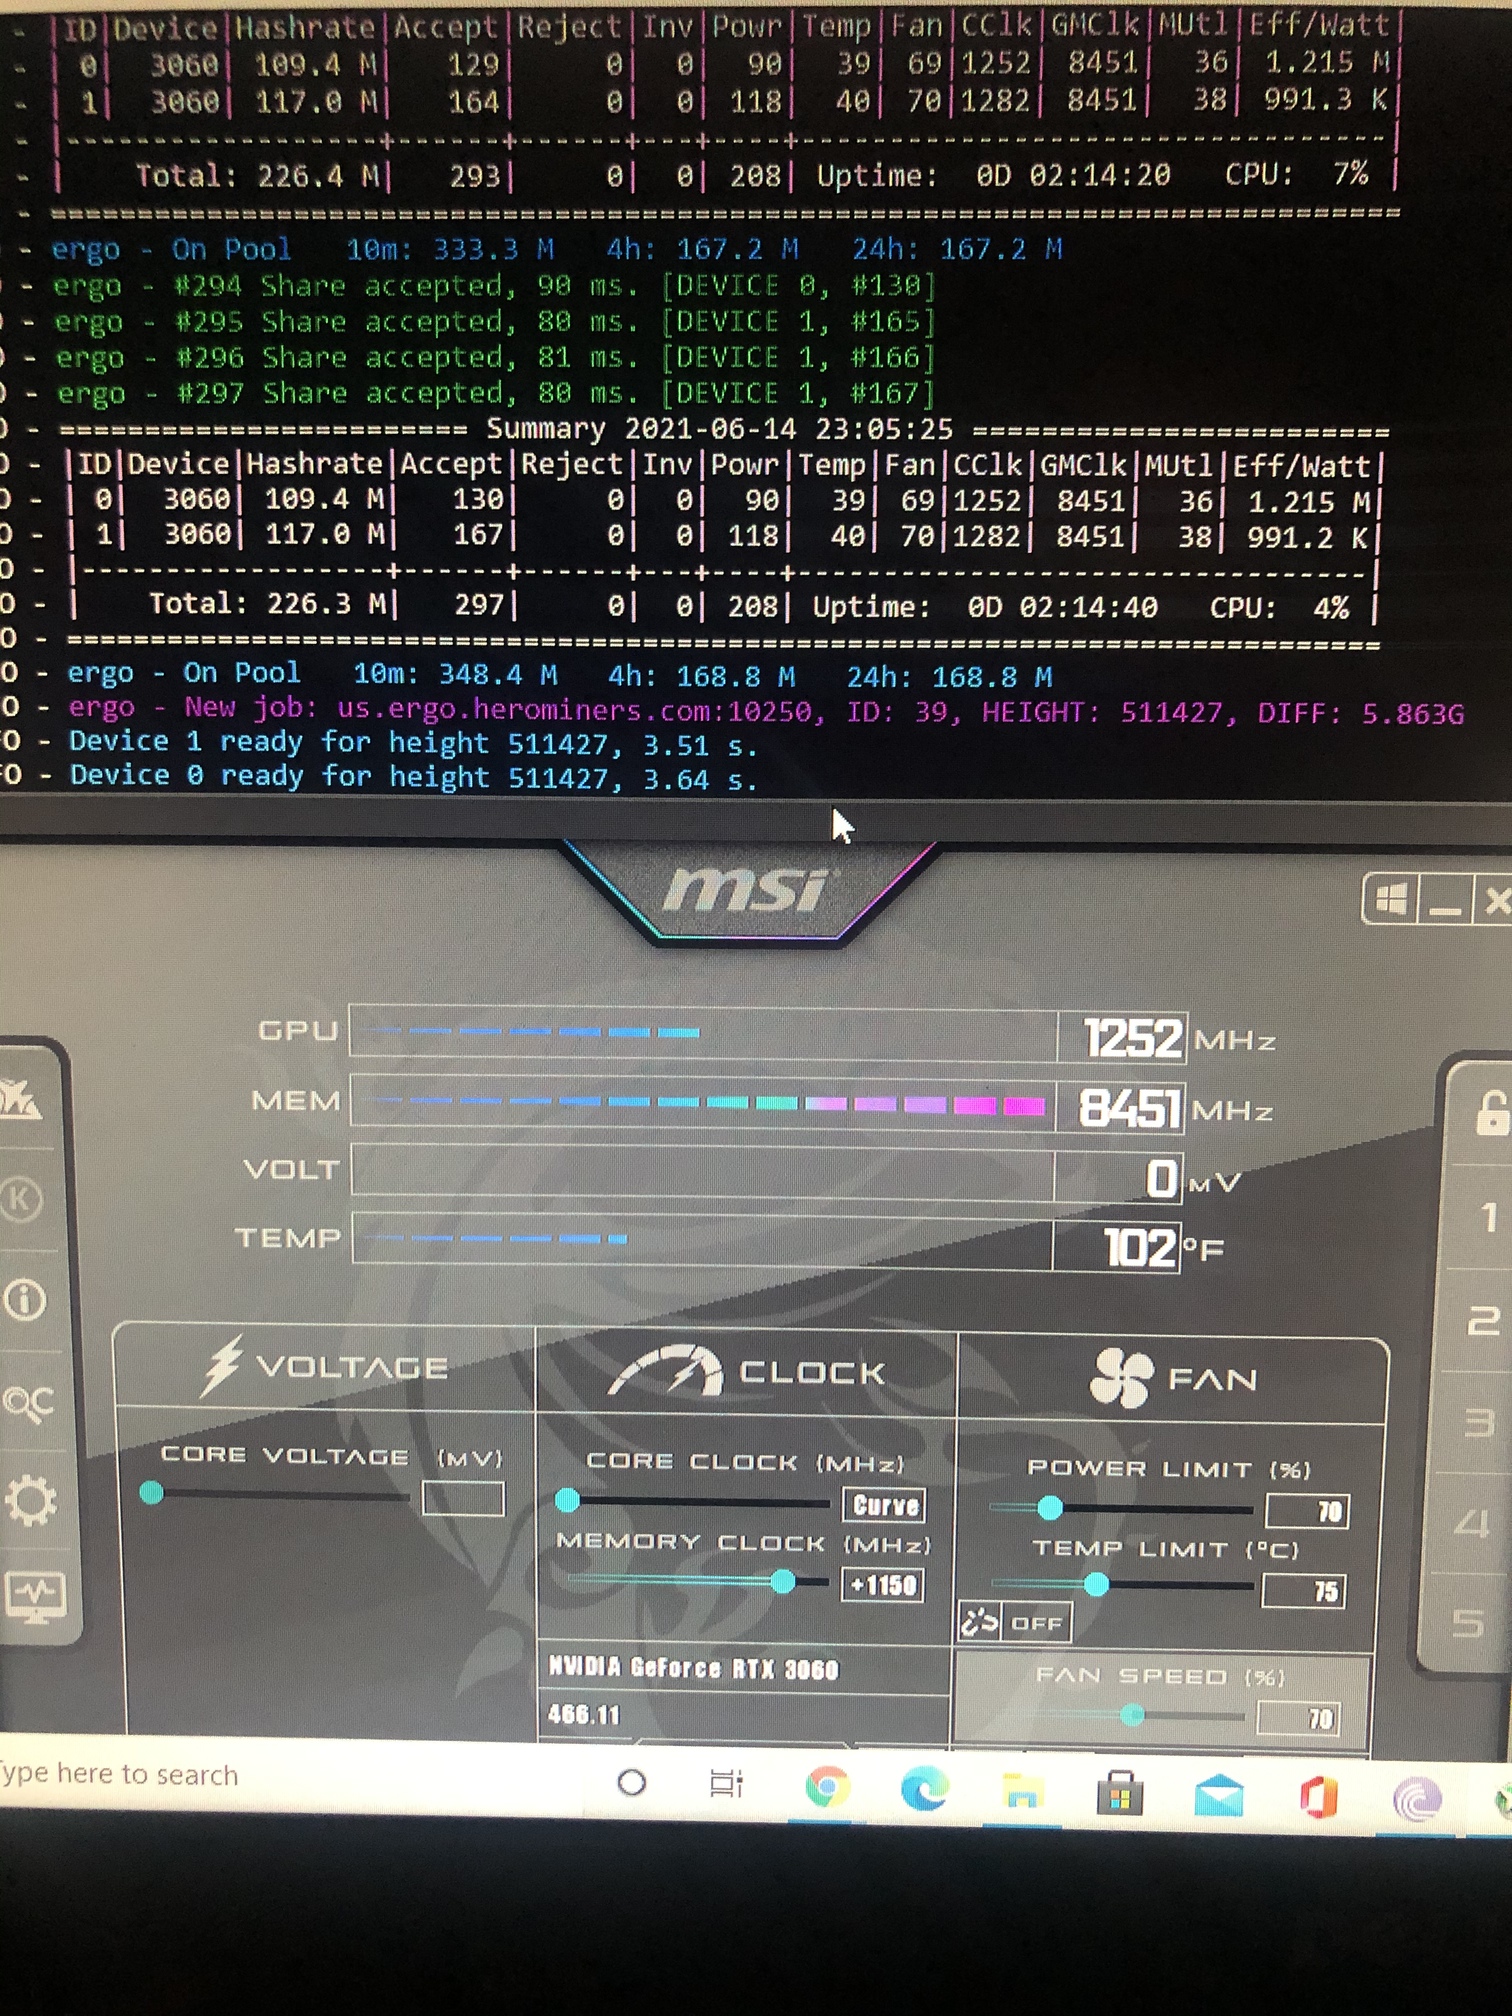Launch the OC Scanner tool
The height and width of the screenshot is (2016, 1512).
point(28,1403)
